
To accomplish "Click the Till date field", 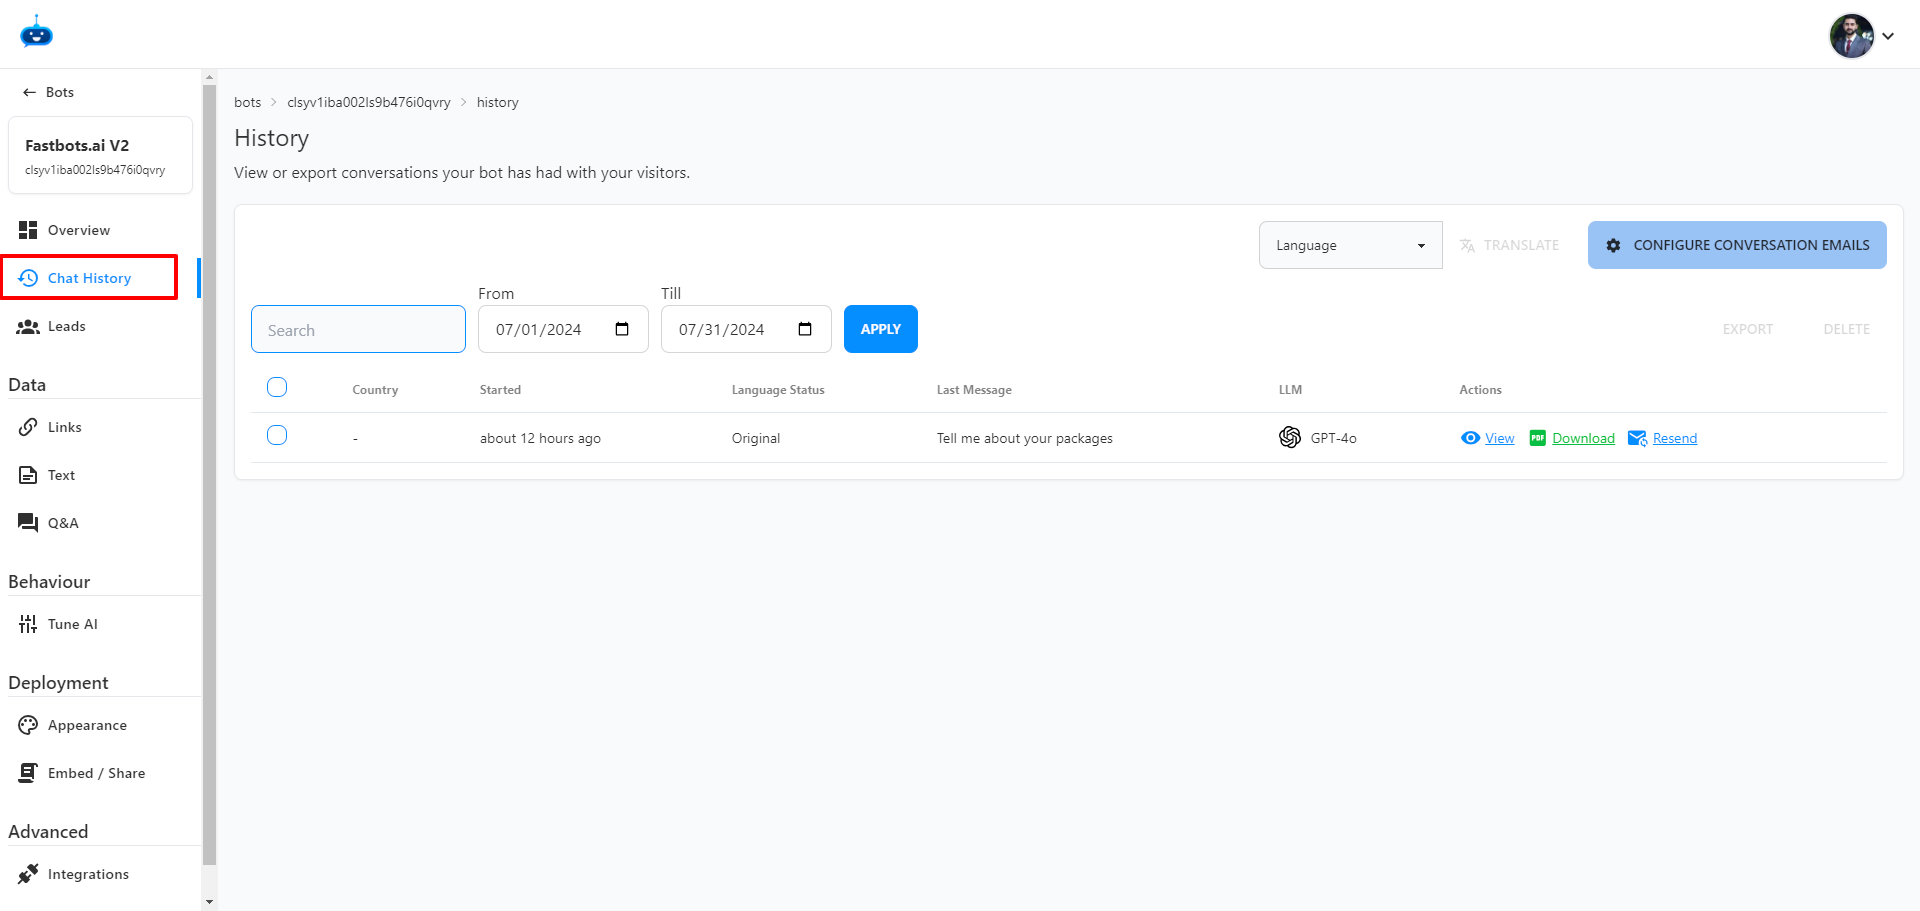I will point(746,329).
